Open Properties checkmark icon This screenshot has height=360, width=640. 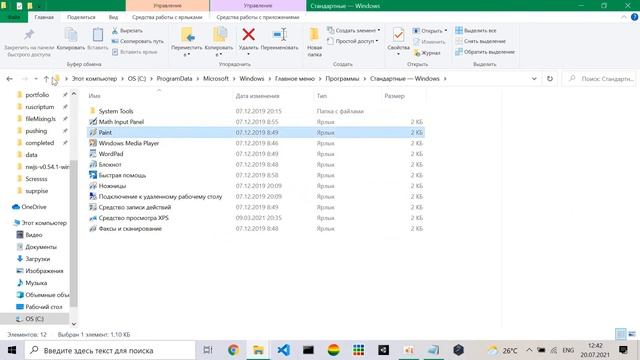[x=398, y=35]
